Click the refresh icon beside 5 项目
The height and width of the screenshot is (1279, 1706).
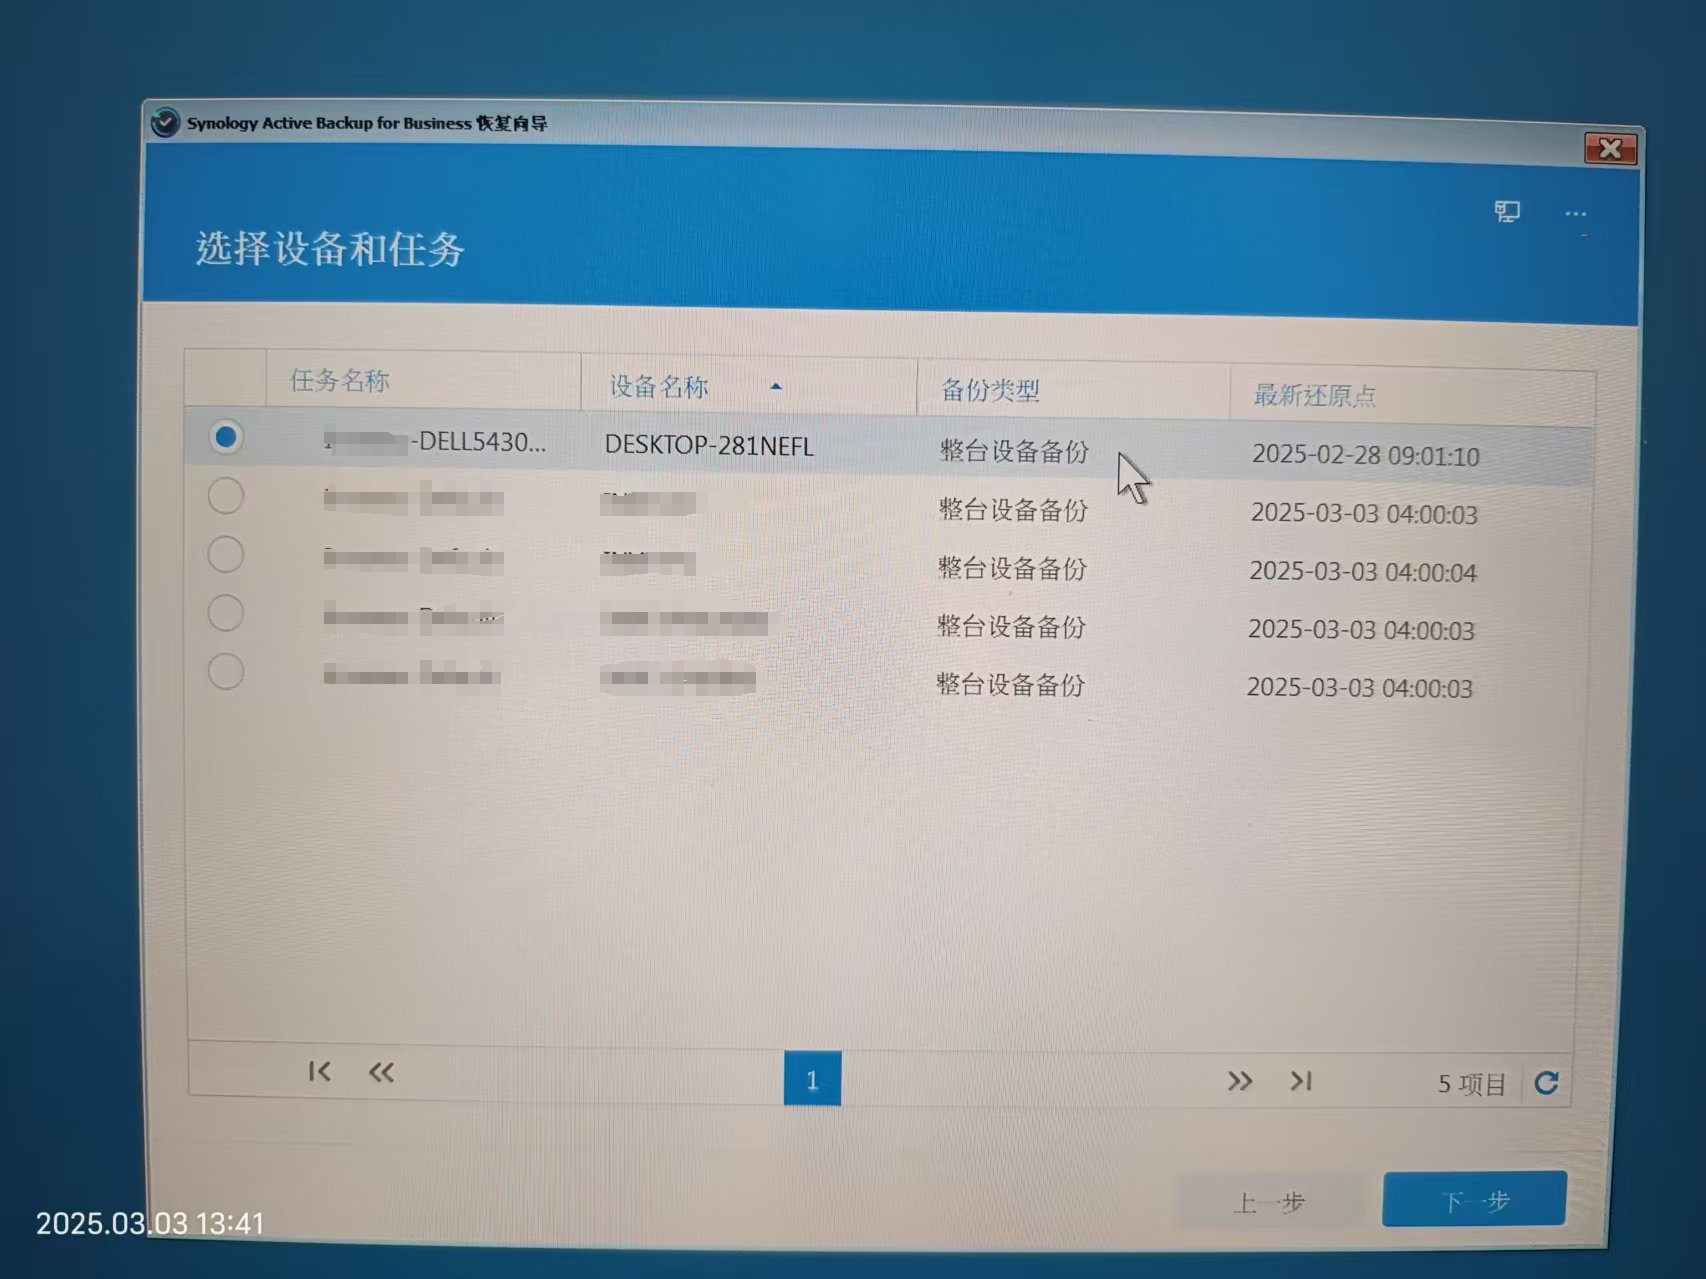[x=1546, y=1083]
